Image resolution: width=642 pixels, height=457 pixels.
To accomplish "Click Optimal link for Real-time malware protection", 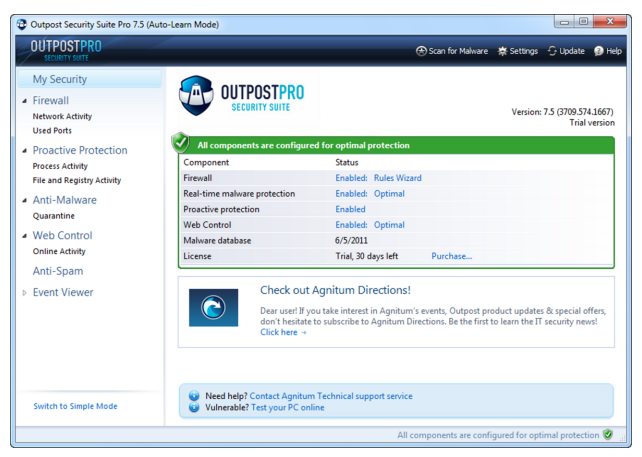I will point(389,194).
